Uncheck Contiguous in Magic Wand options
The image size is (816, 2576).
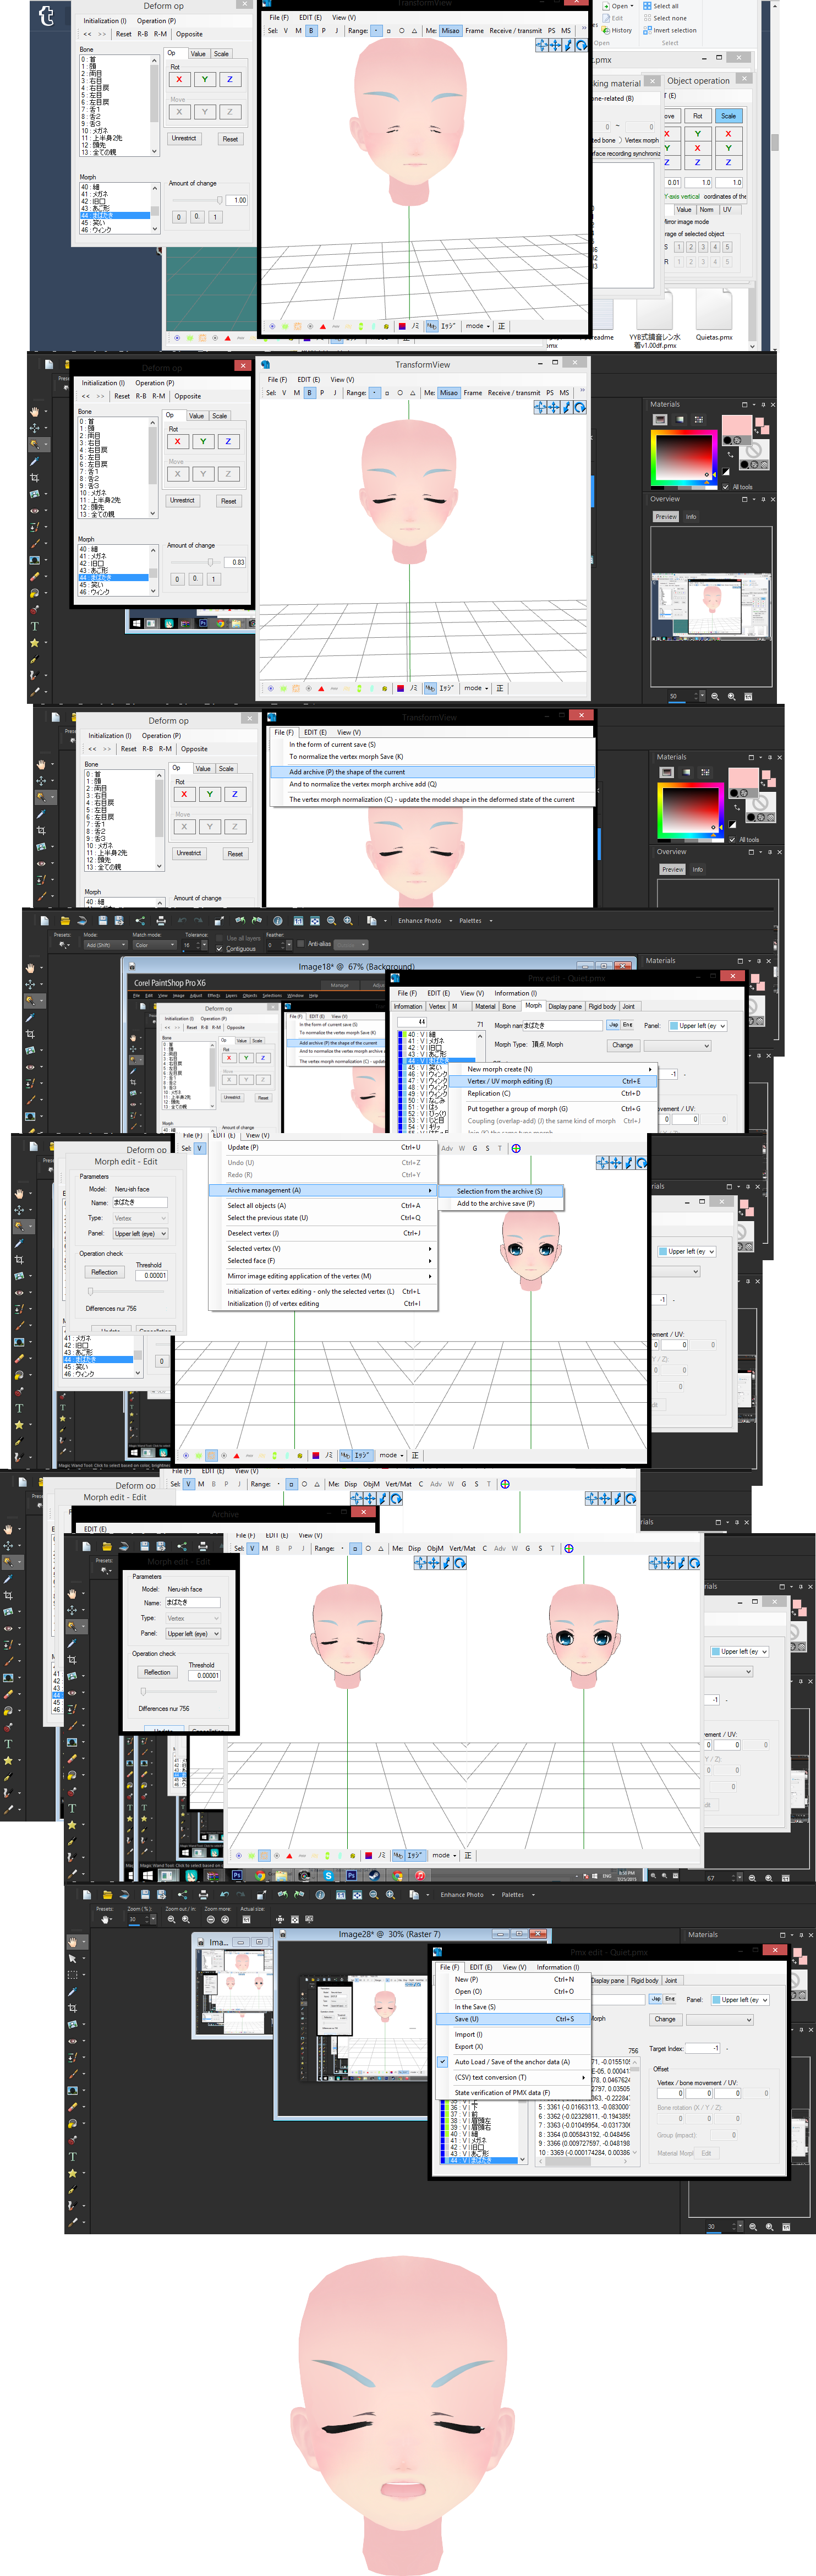pos(220,948)
